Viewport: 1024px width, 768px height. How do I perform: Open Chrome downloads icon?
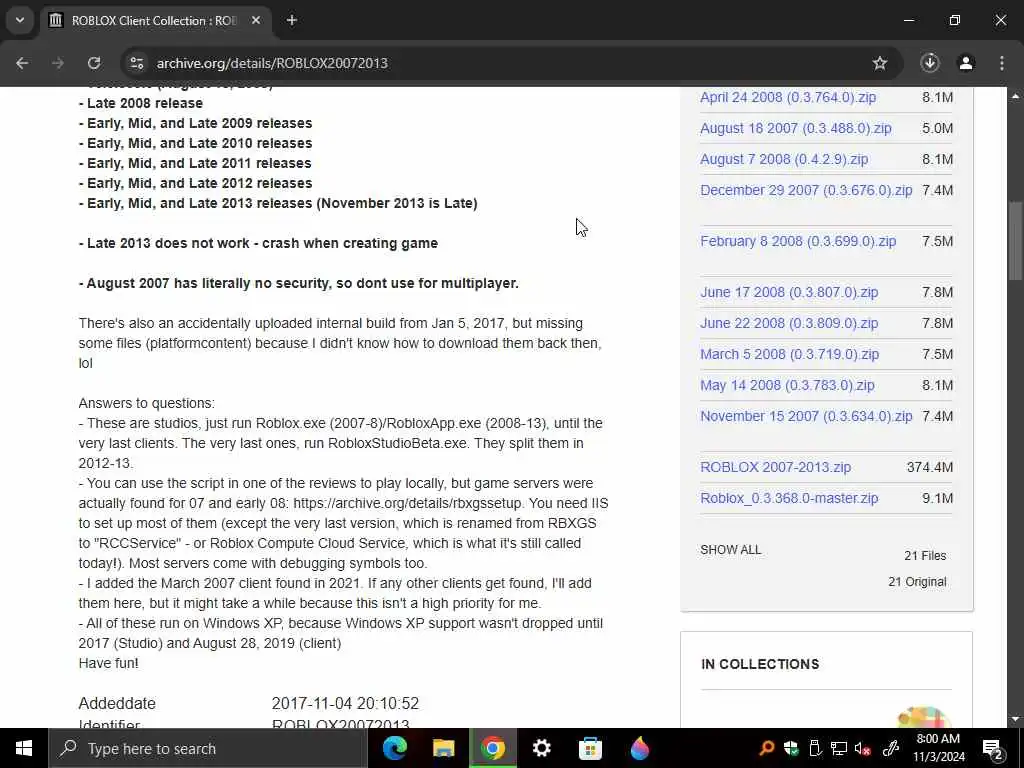pyautogui.click(x=930, y=63)
